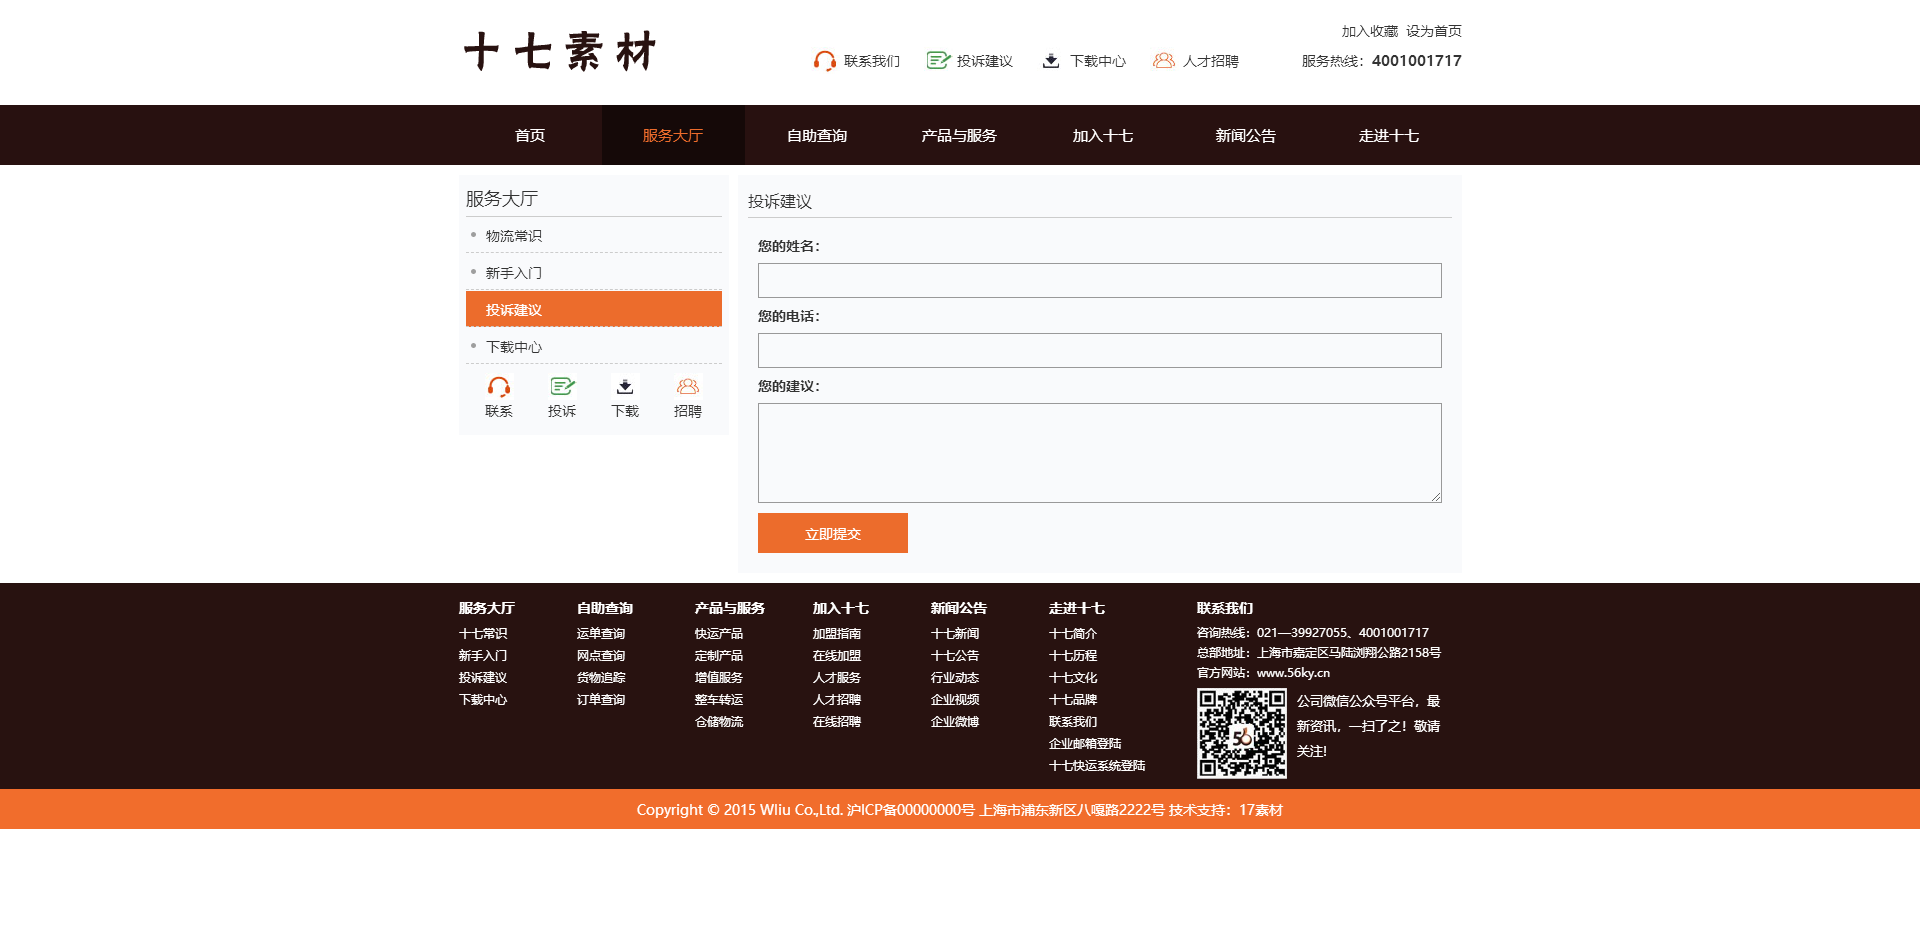Click the green note icon beside 投诉建议 in header
Screen dimensions: 1920x942
pos(937,61)
